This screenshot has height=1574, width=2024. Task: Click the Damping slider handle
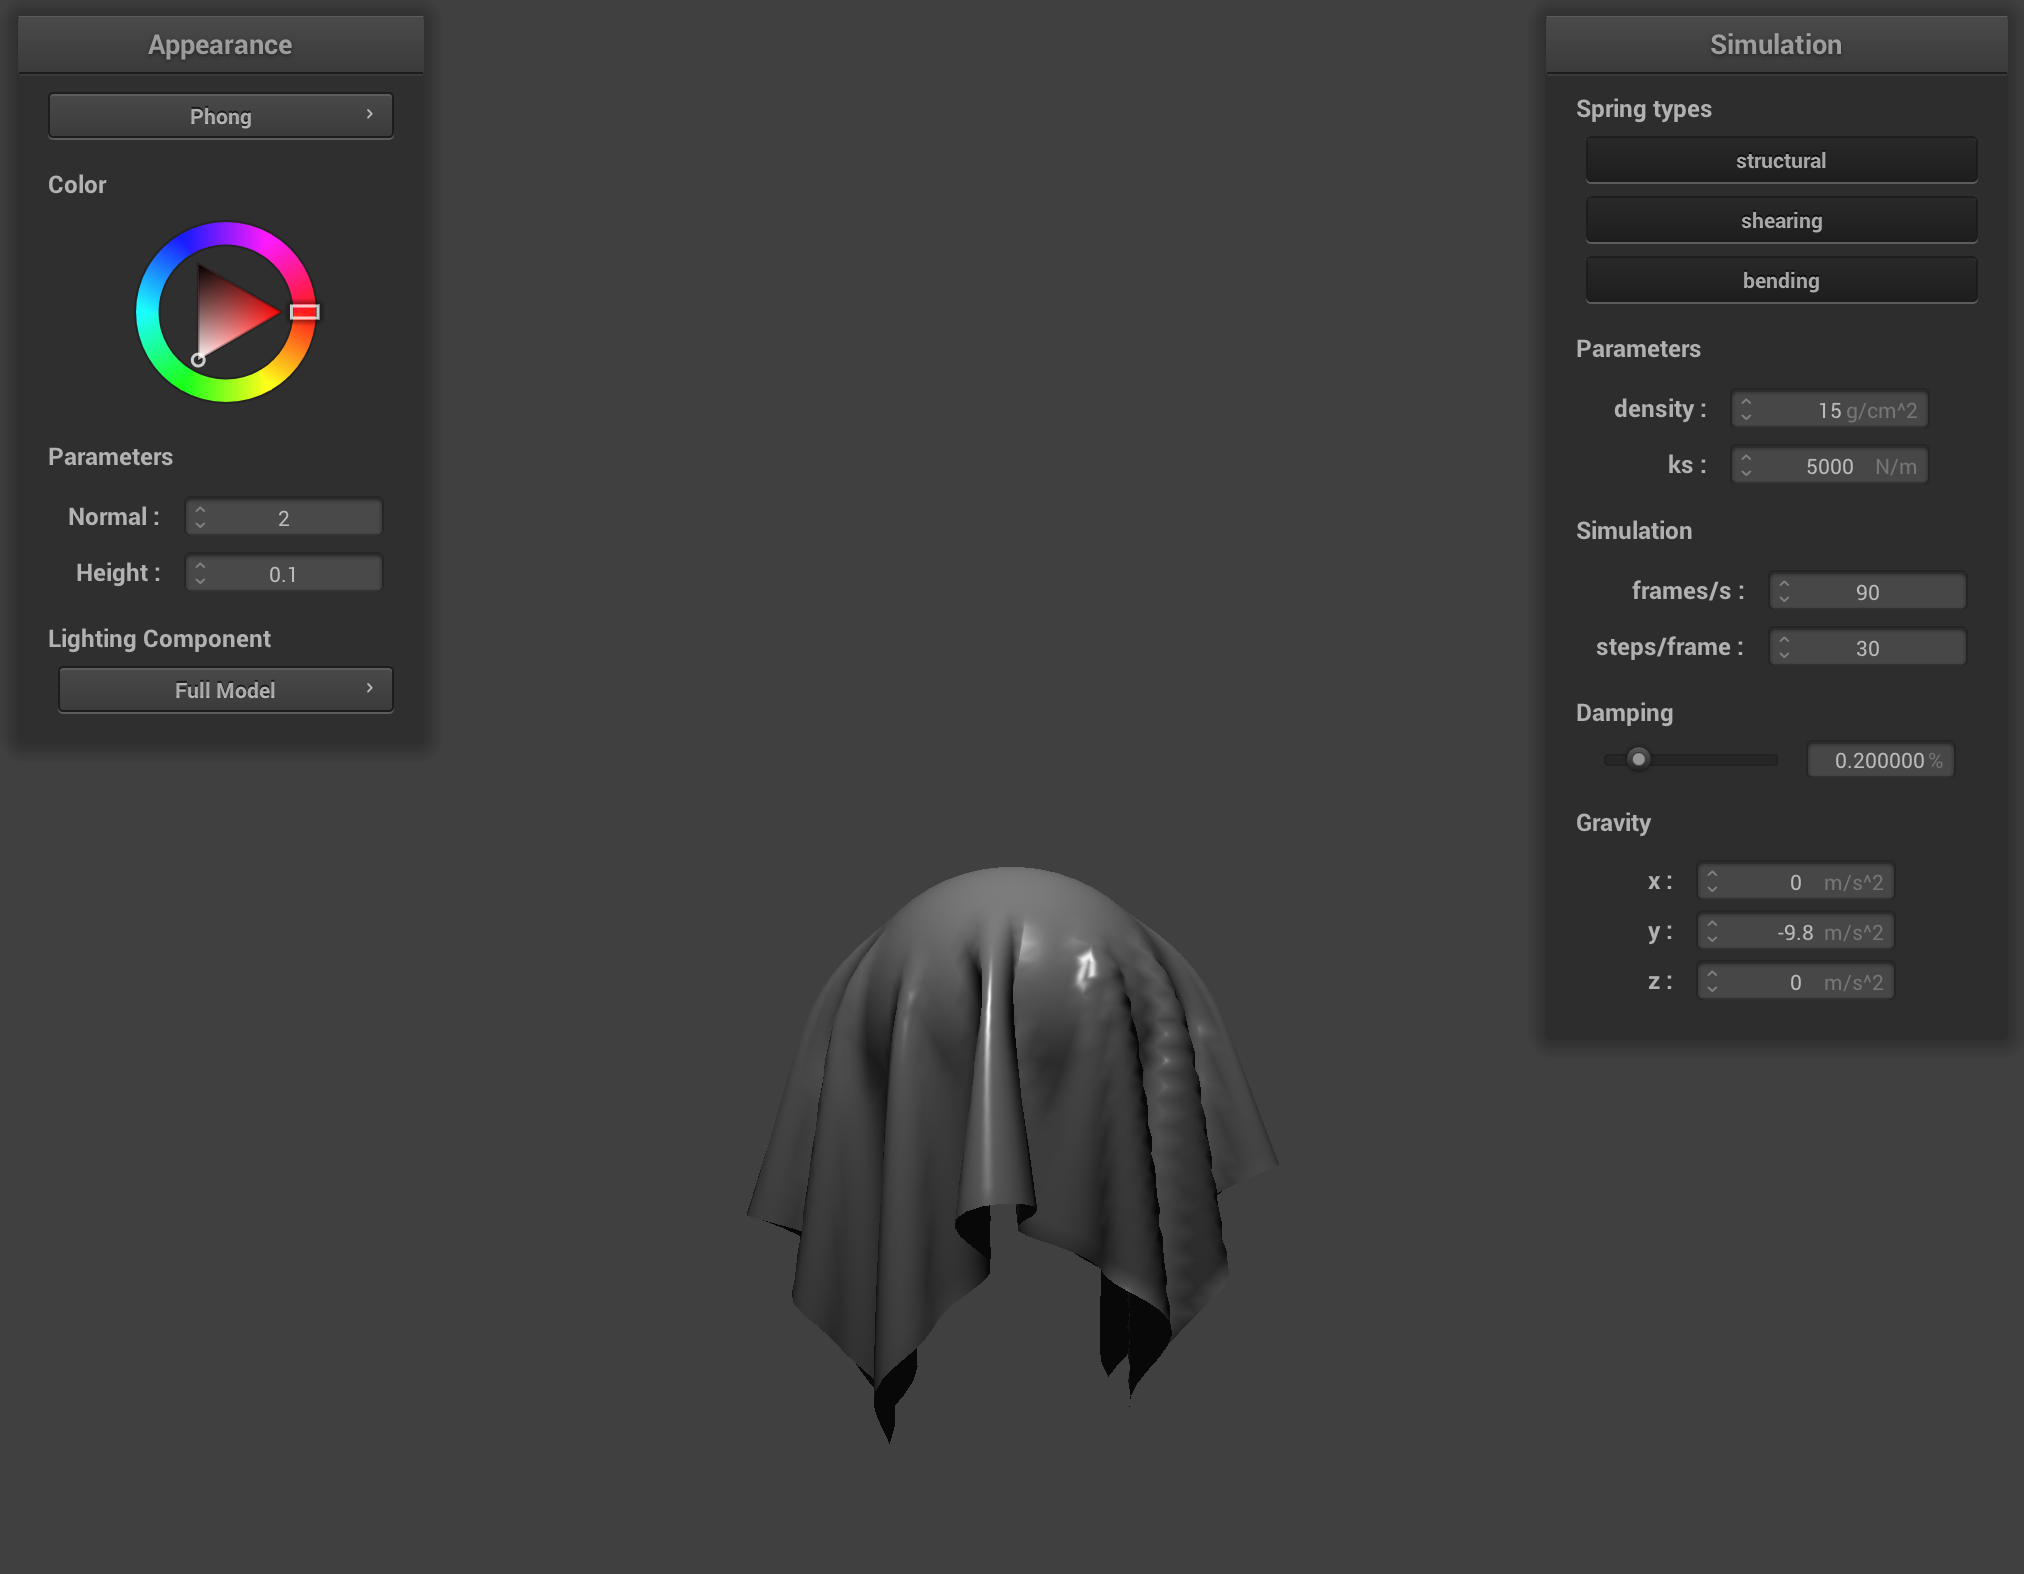tap(1638, 759)
